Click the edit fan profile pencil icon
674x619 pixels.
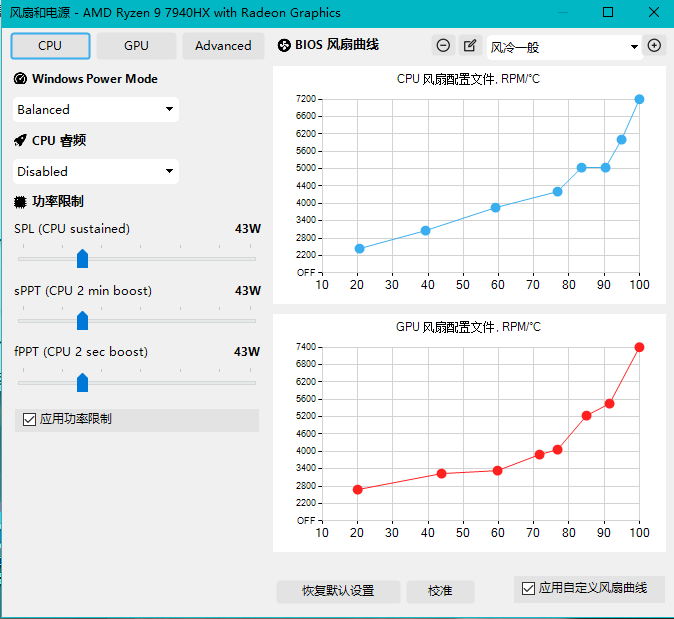[x=470, y=45]
